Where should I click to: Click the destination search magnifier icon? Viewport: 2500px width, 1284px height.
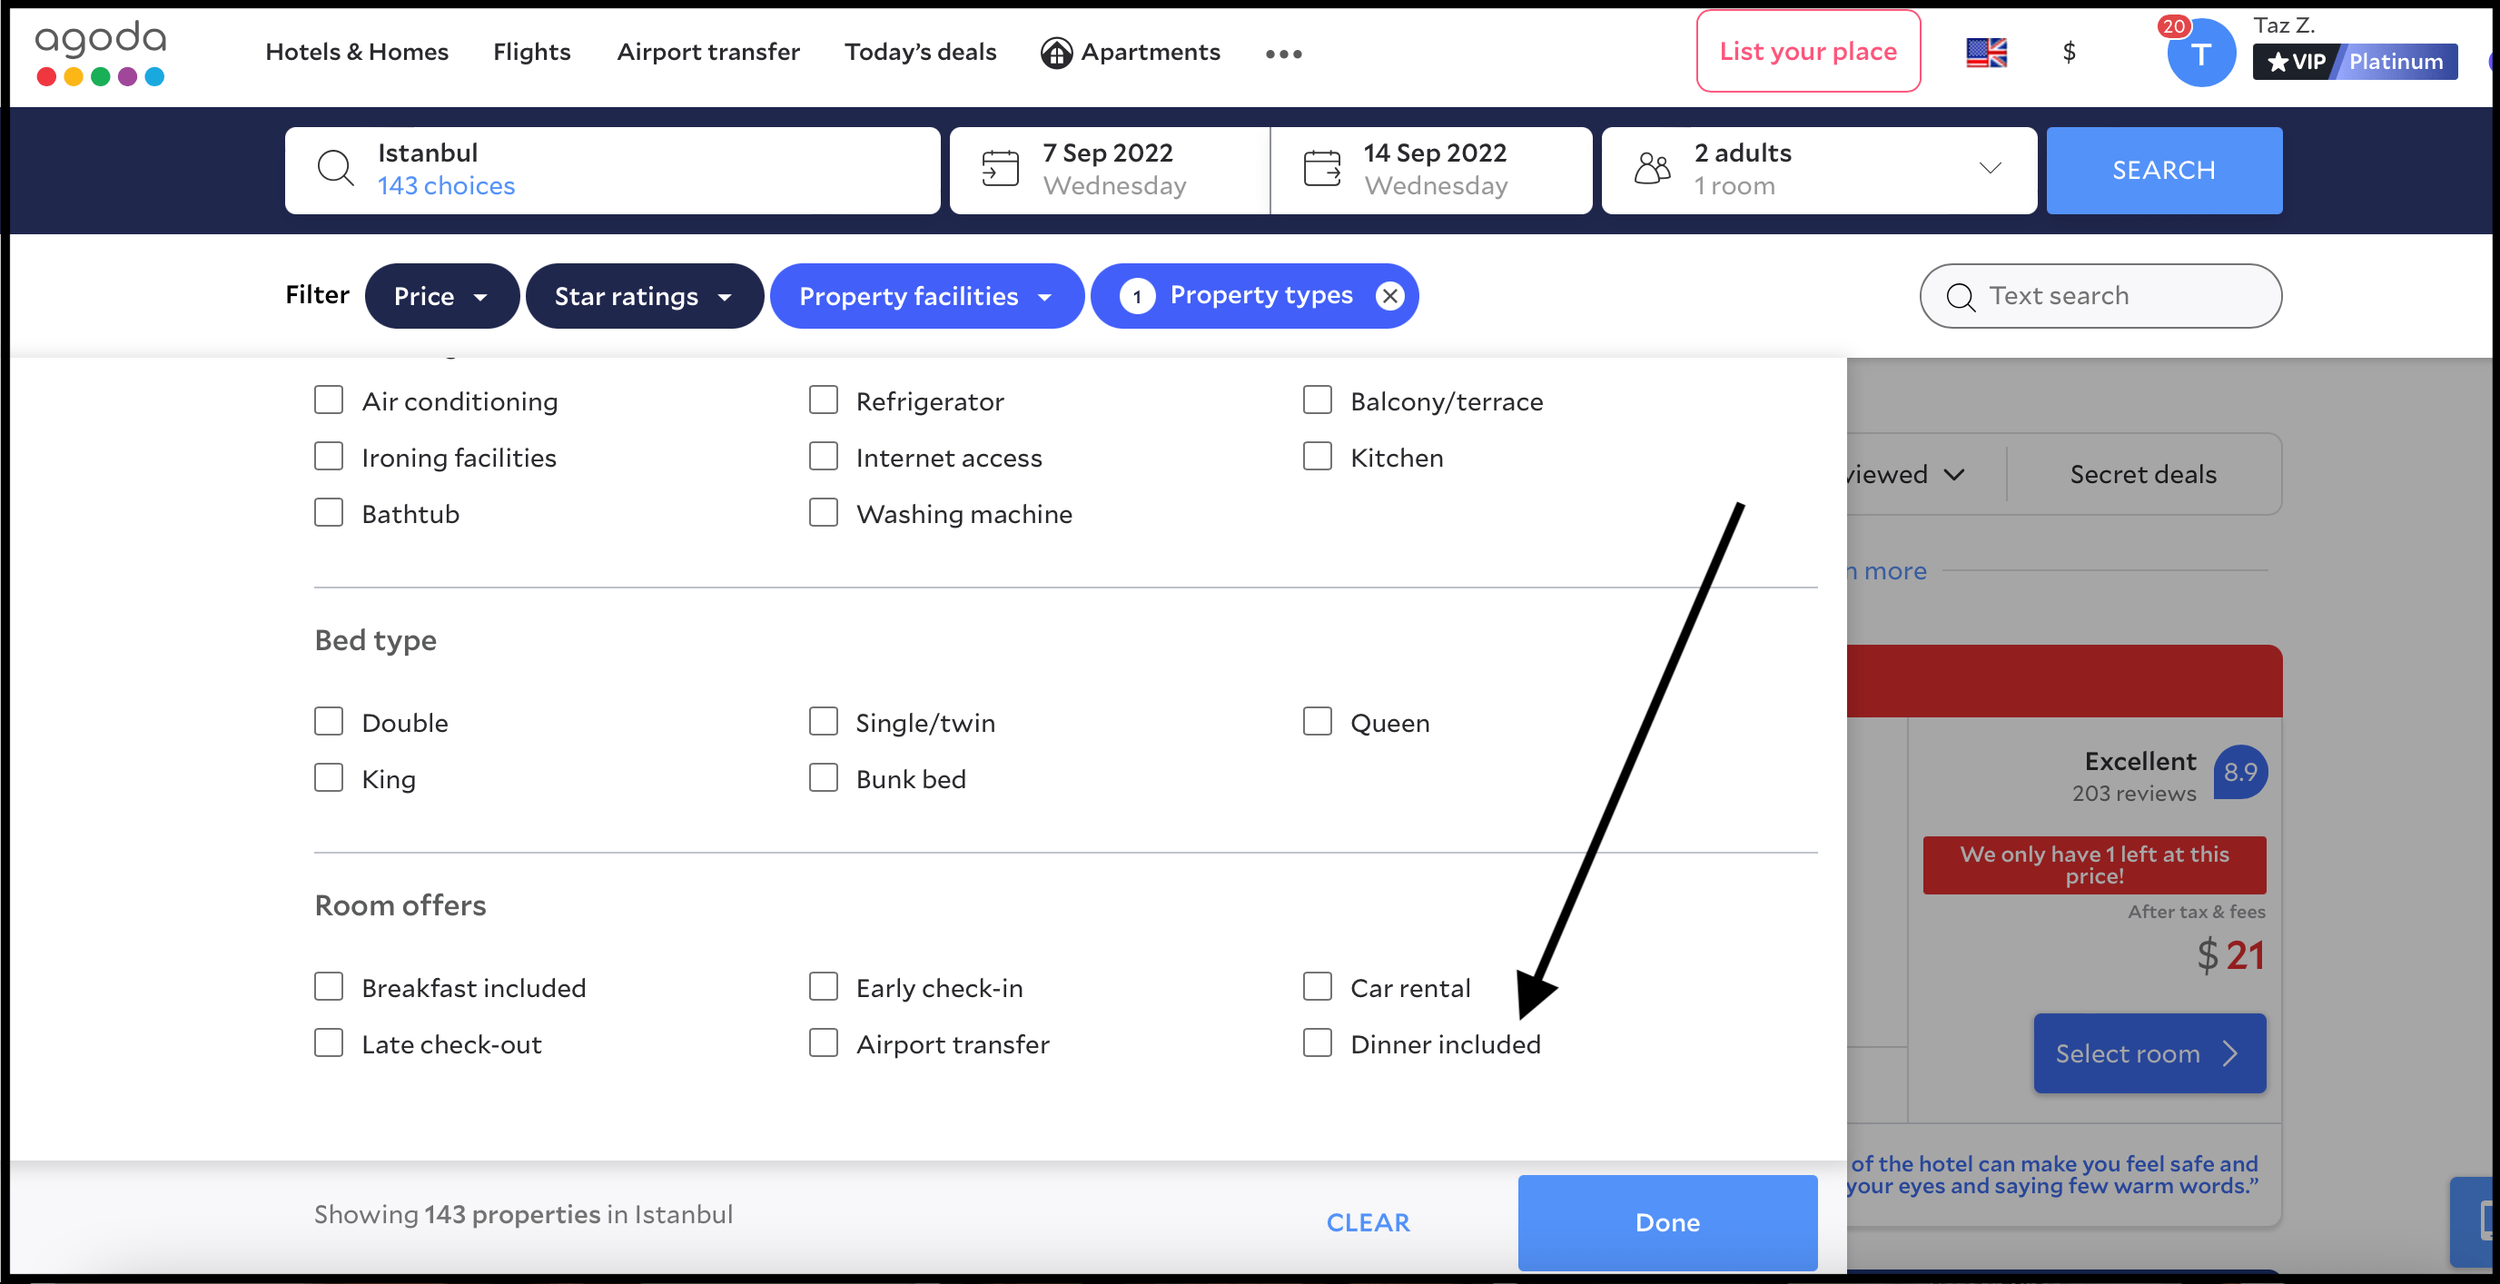pyautogui.click(x=335, y=169)
